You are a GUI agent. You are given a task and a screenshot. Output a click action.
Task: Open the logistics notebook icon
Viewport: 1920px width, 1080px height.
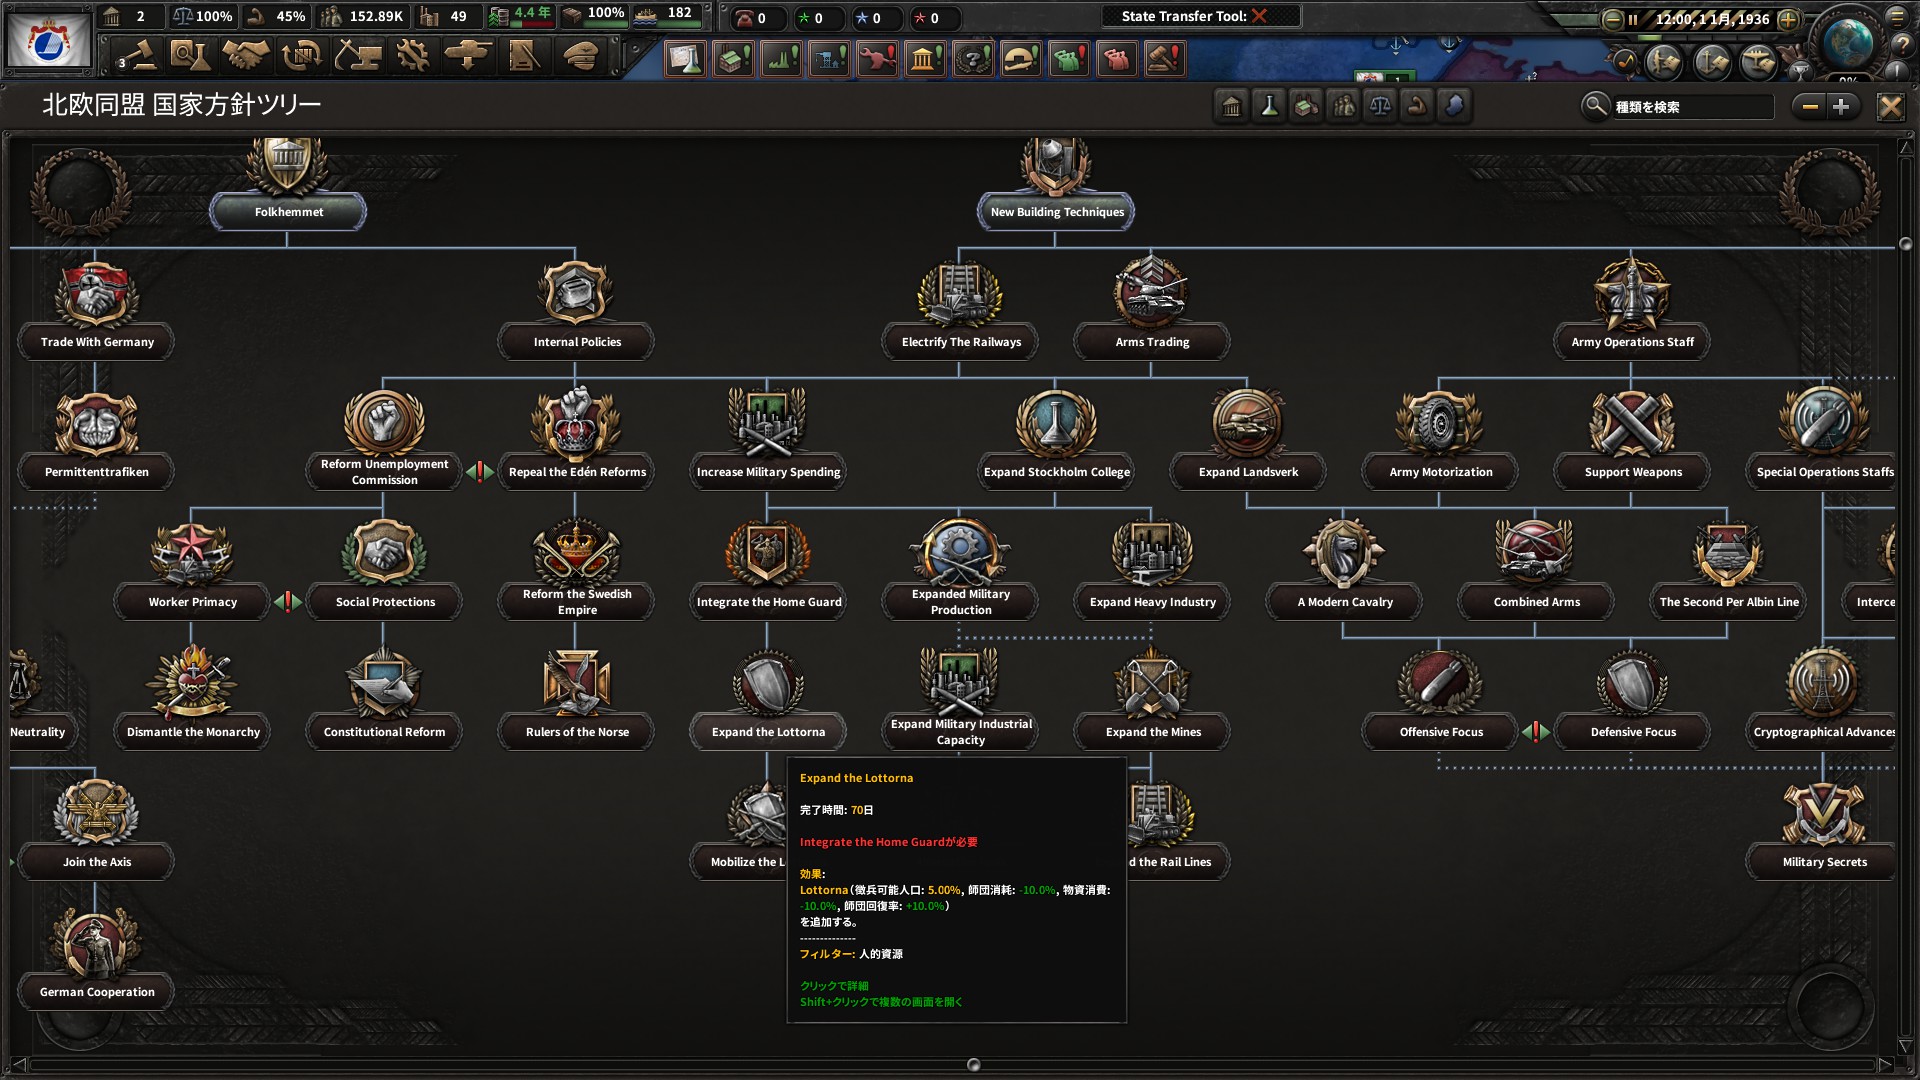pos(523,56)
